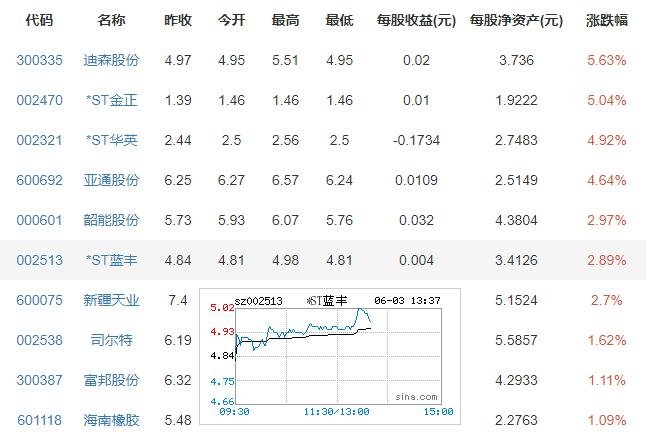646x441 pixels.
Task: Open the 富邦股份 stock link
Action: pos(112,380)
